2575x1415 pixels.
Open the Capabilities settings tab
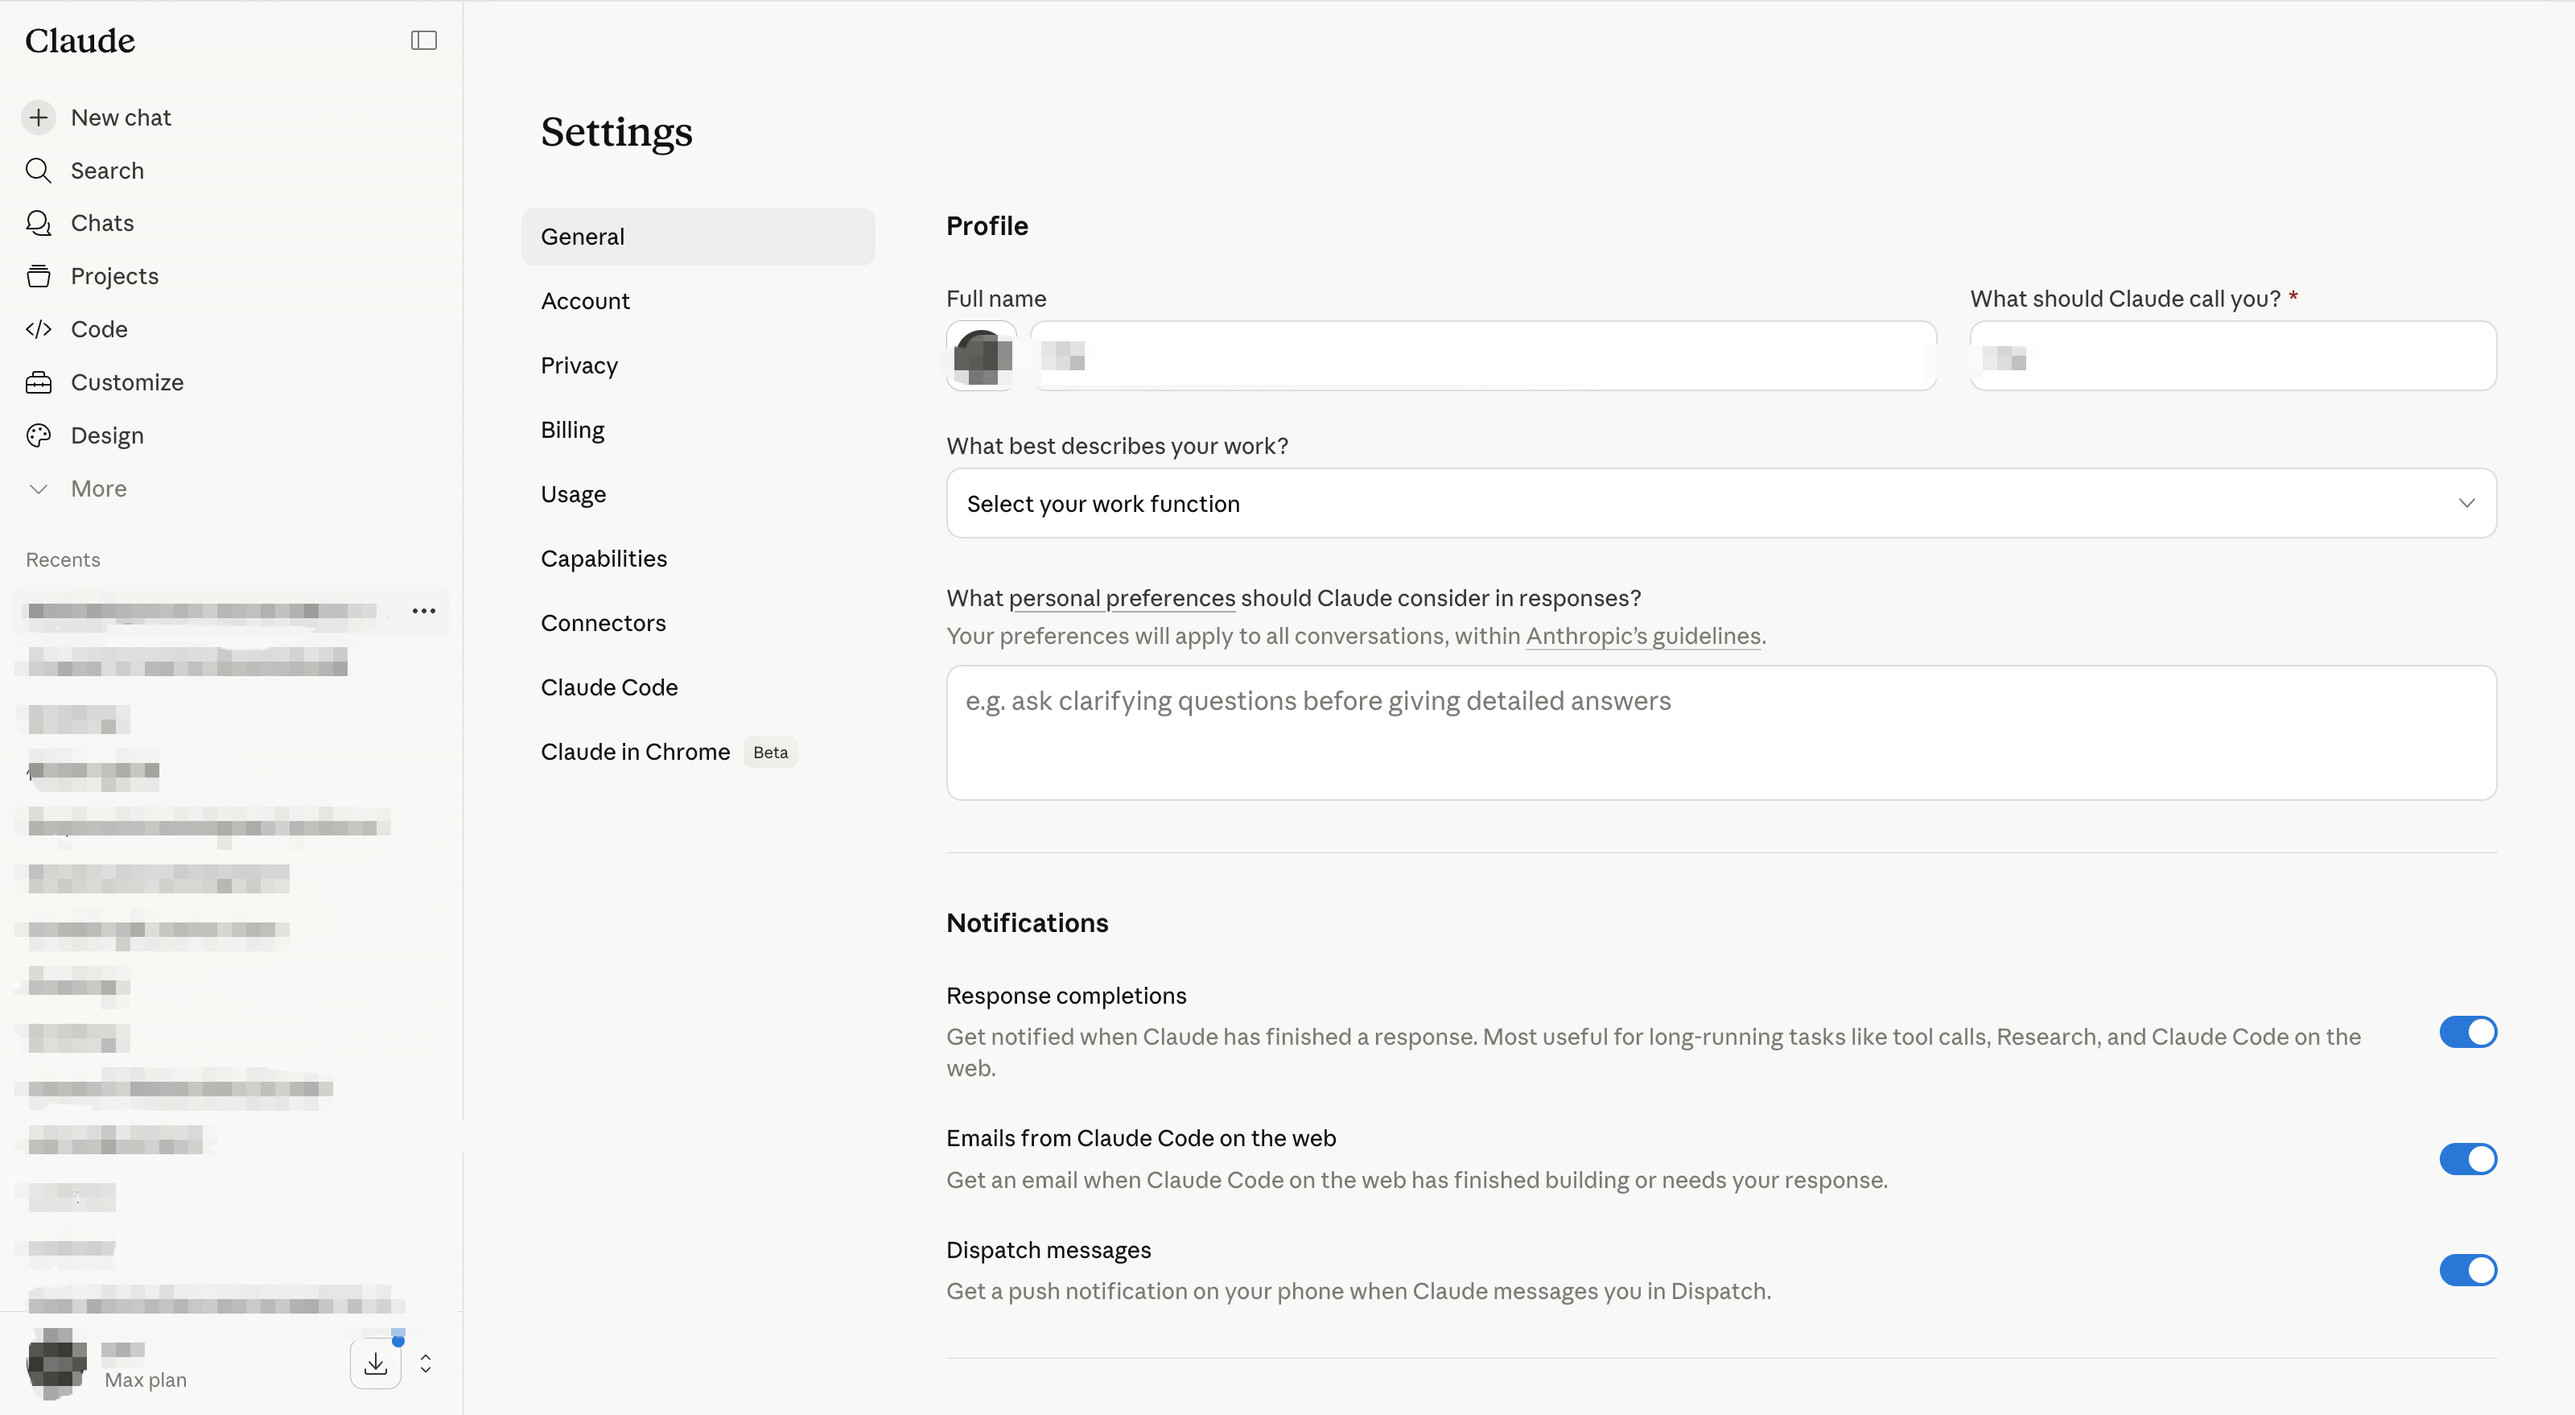pos(698,558)
